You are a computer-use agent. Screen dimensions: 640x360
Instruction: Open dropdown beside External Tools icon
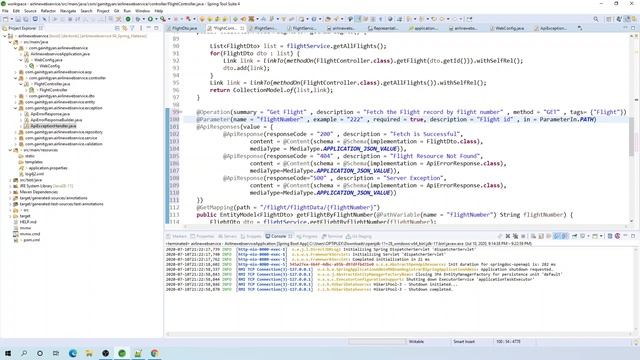click(x=169, y=19)
